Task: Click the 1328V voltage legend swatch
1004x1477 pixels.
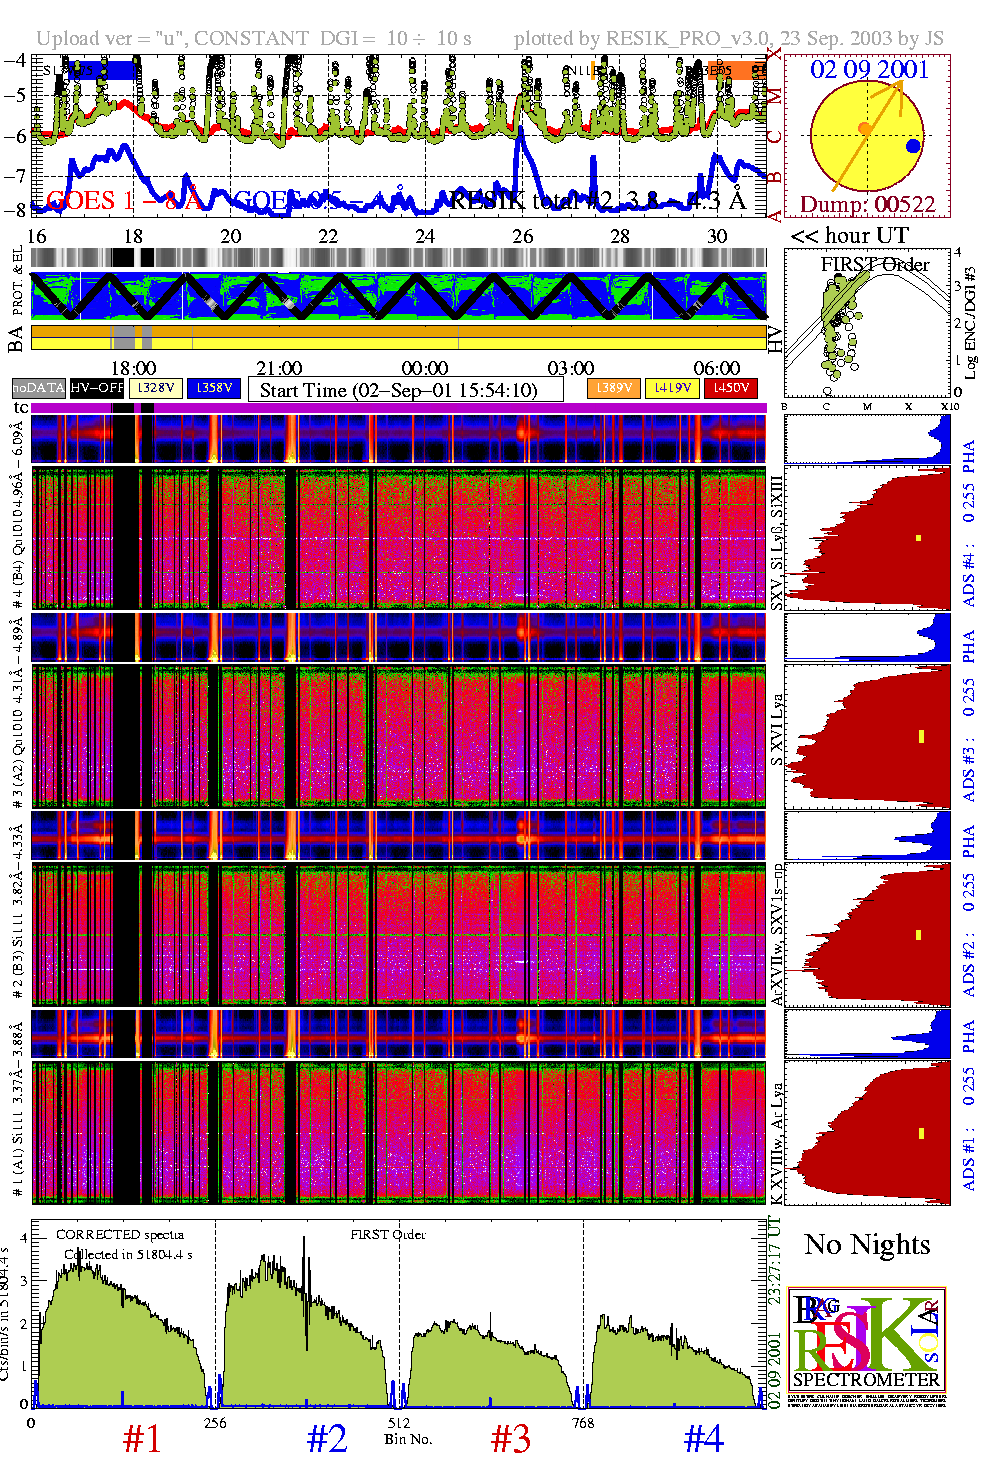Action: pos(157,388)
